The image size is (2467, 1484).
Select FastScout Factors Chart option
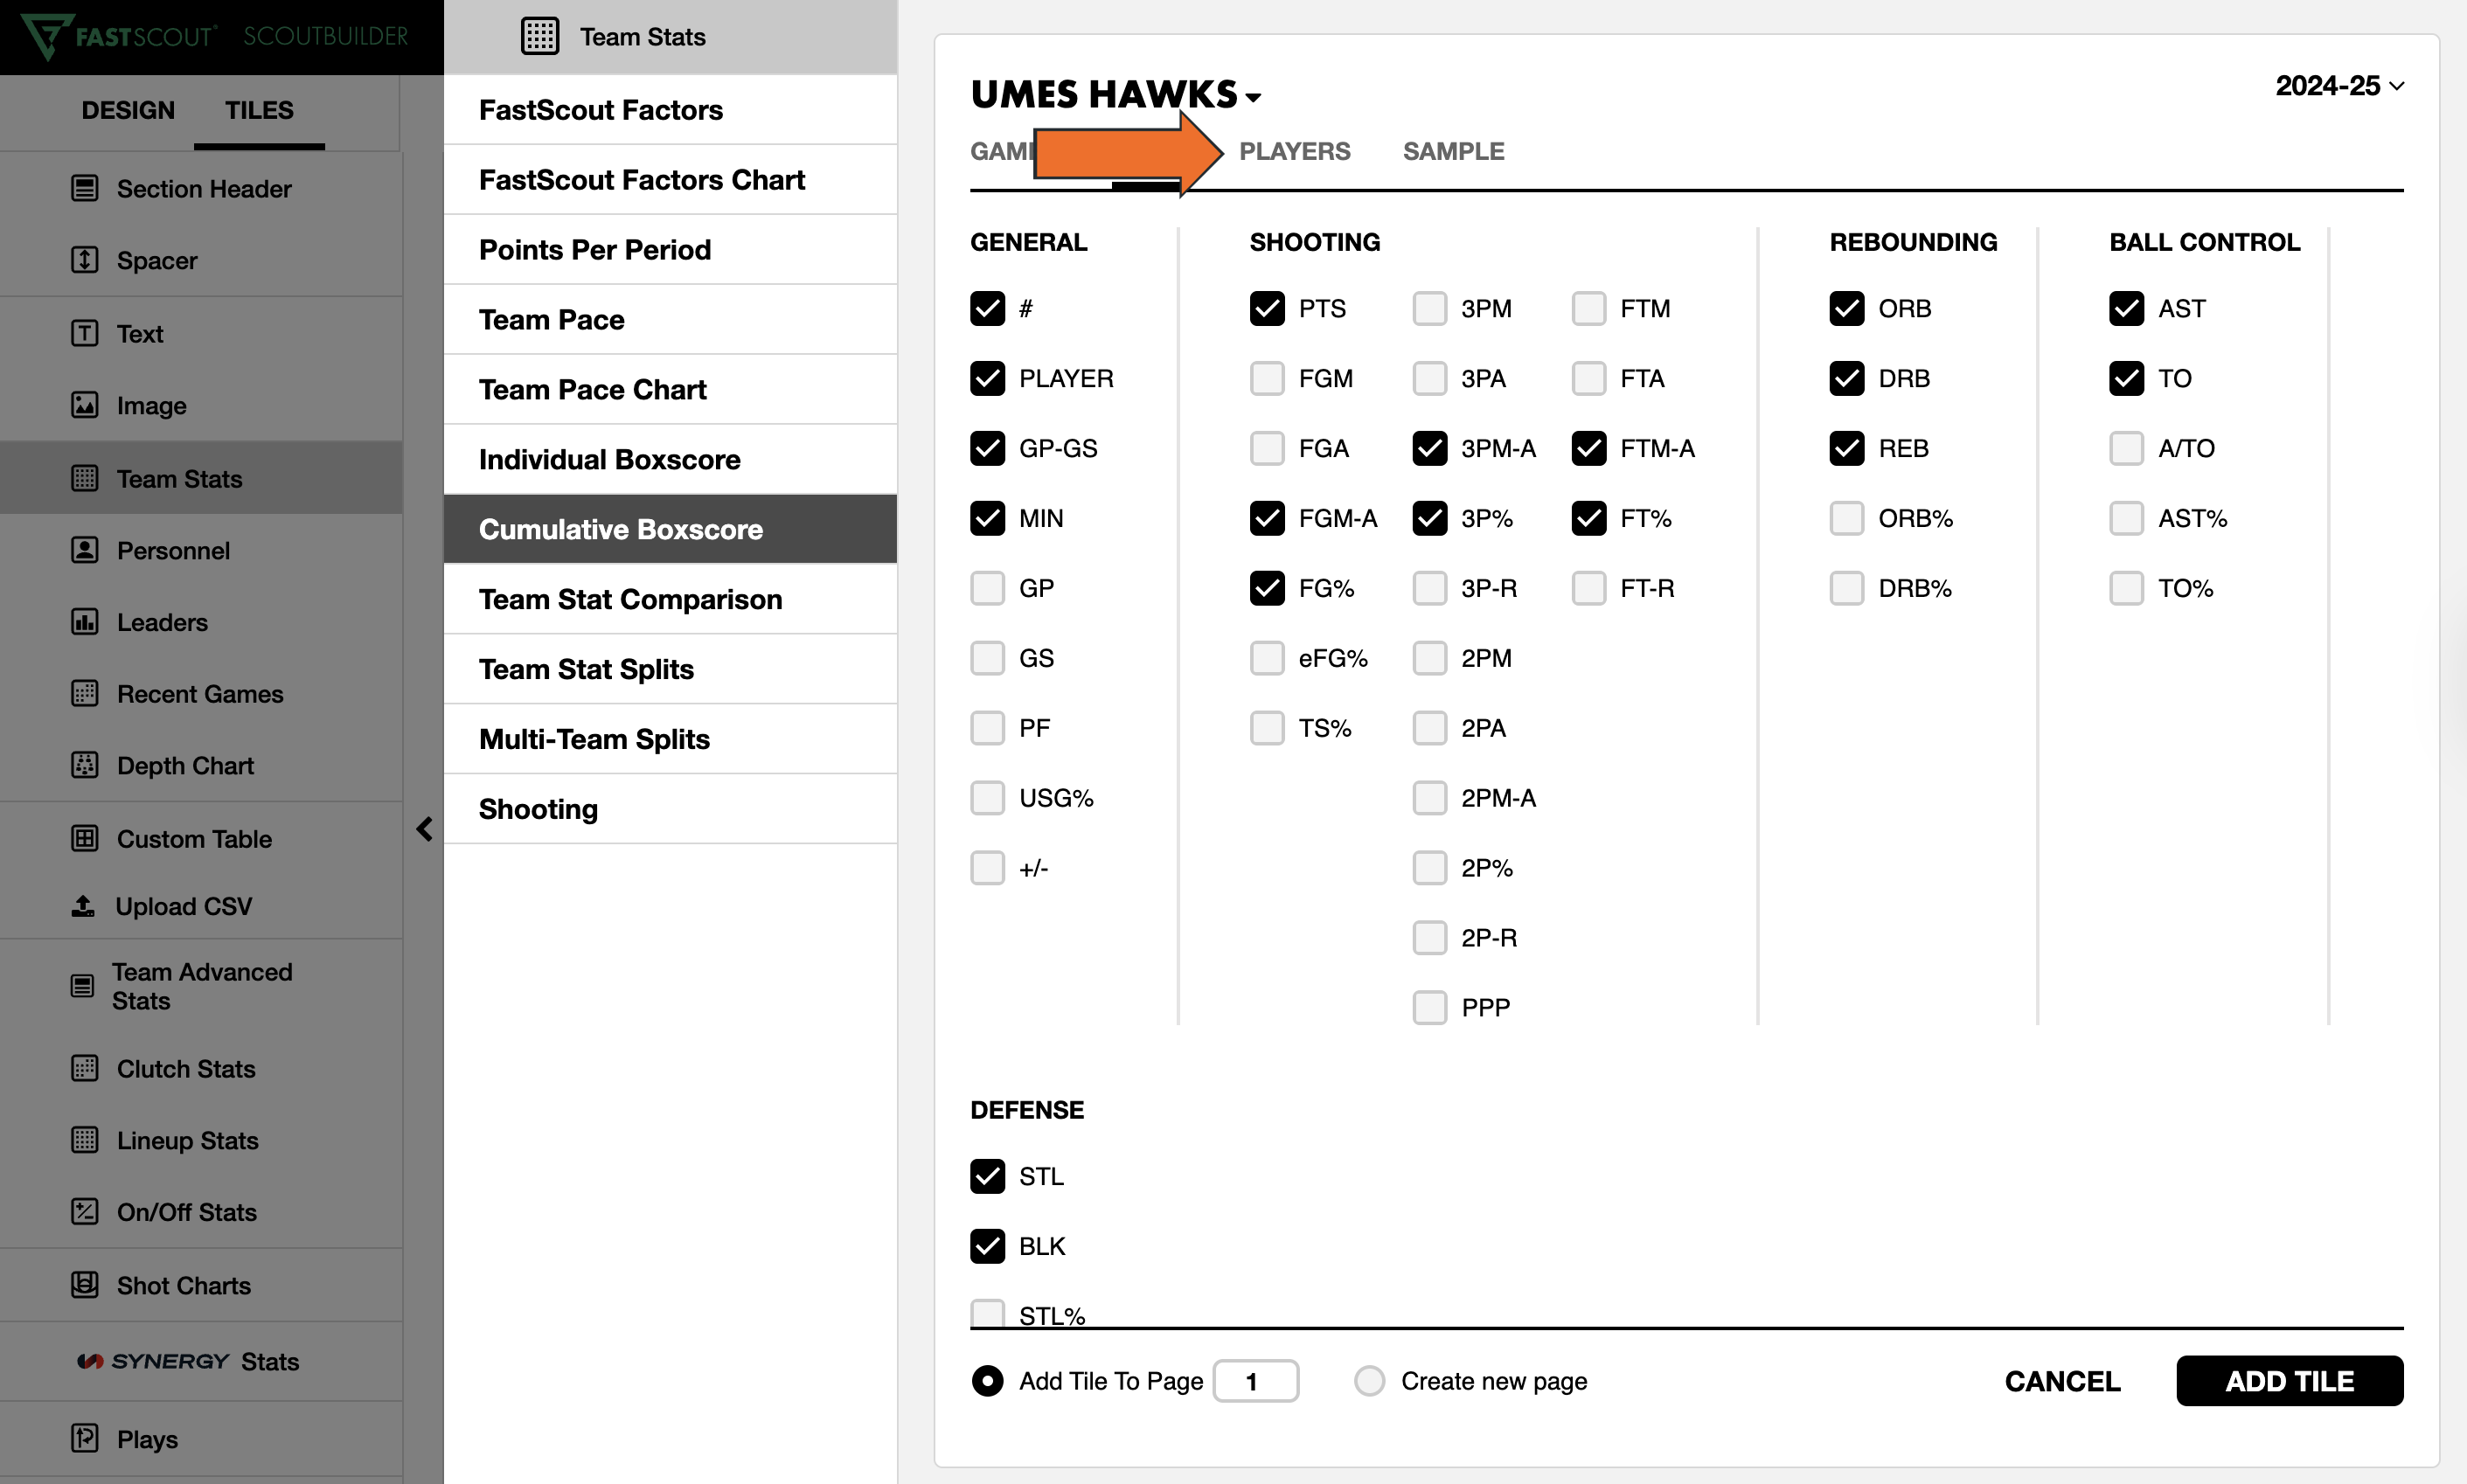pyautogui.click(x=670, y=179)
